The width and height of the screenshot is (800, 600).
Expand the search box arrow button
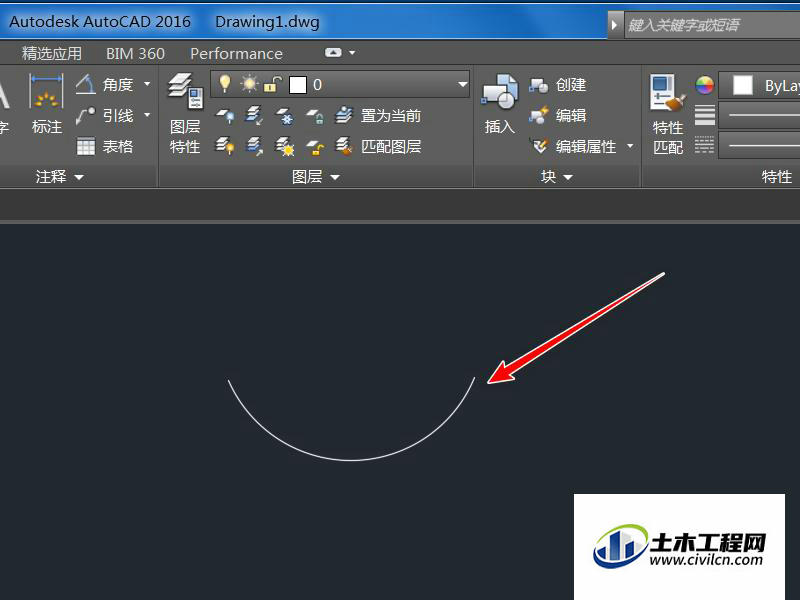tap(614, 24)
